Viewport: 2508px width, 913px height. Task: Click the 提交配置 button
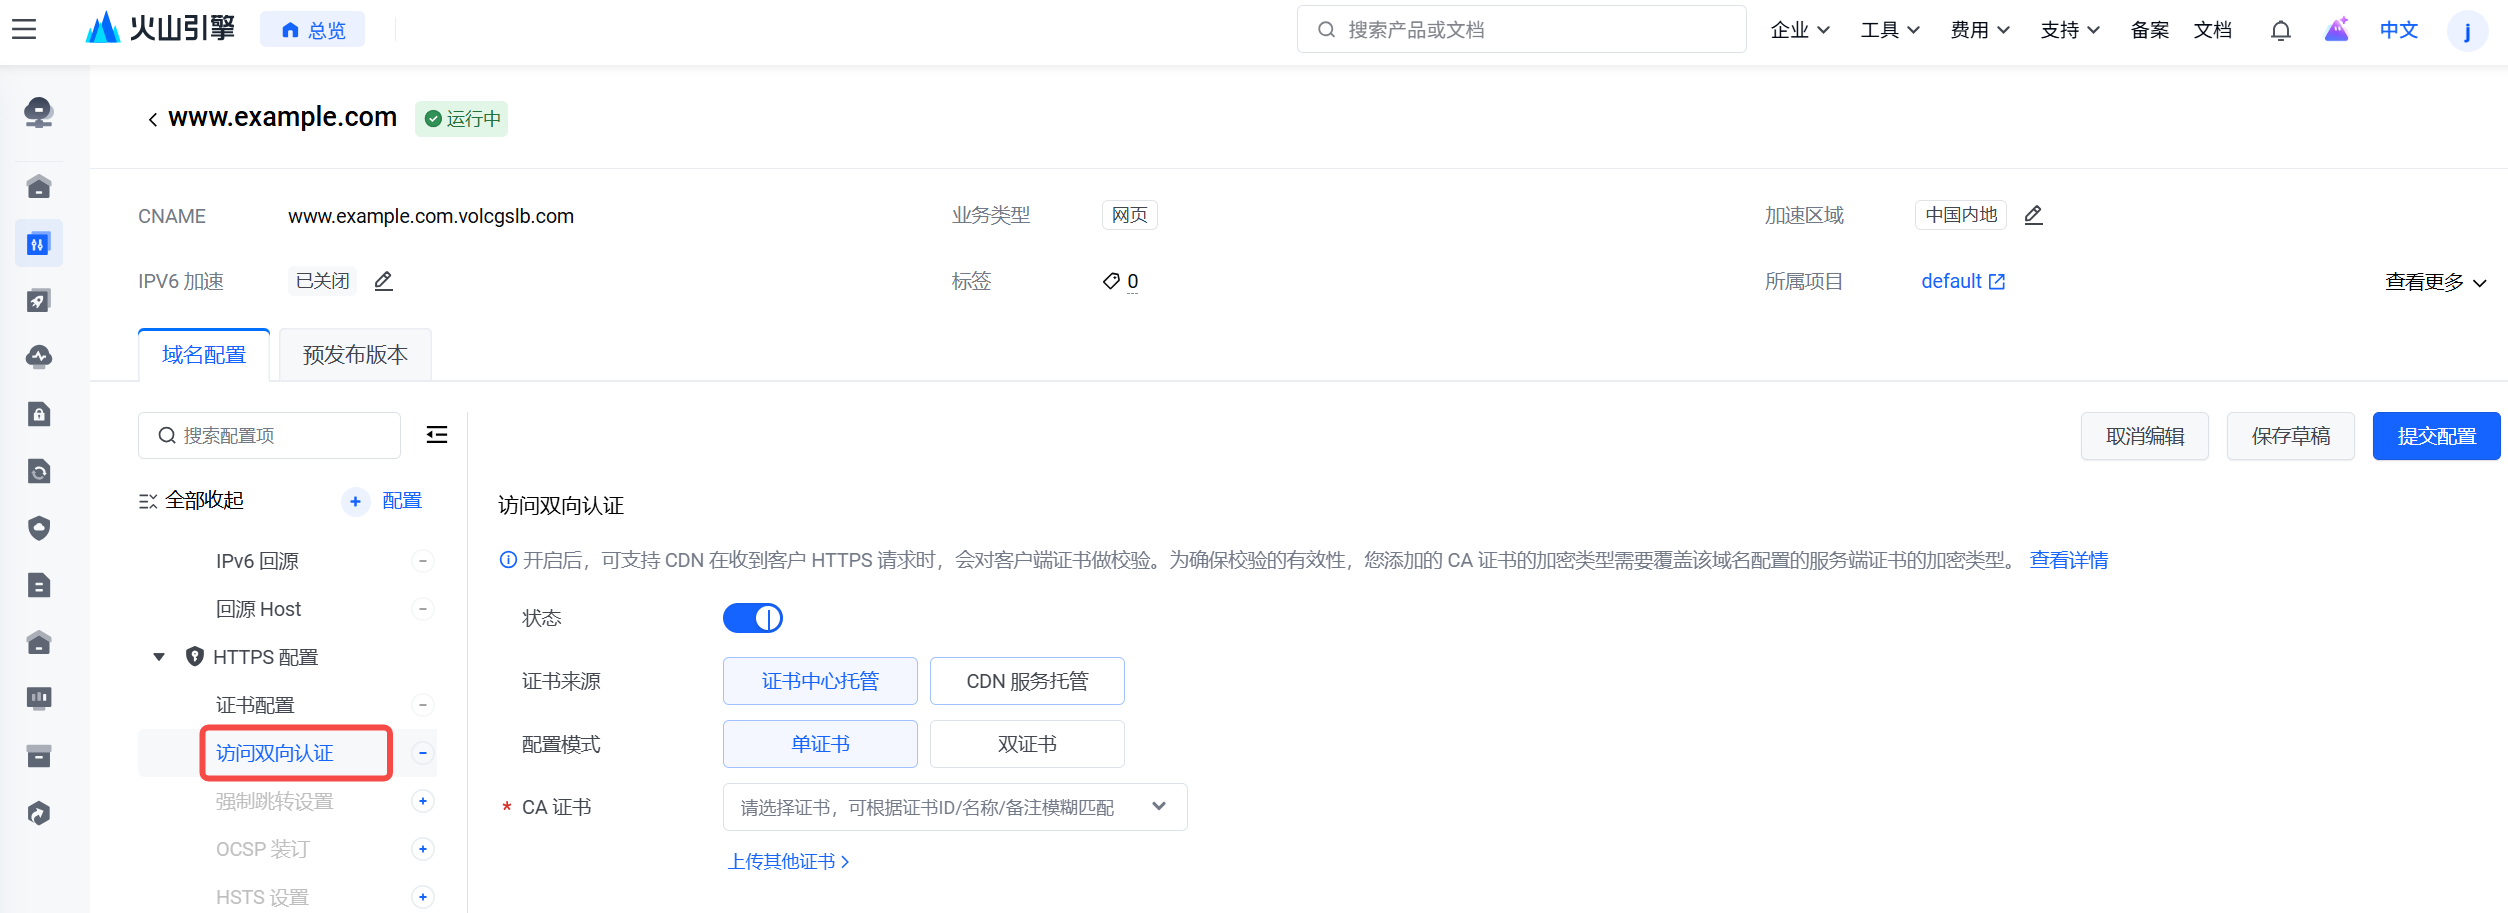pos(2436,436)
